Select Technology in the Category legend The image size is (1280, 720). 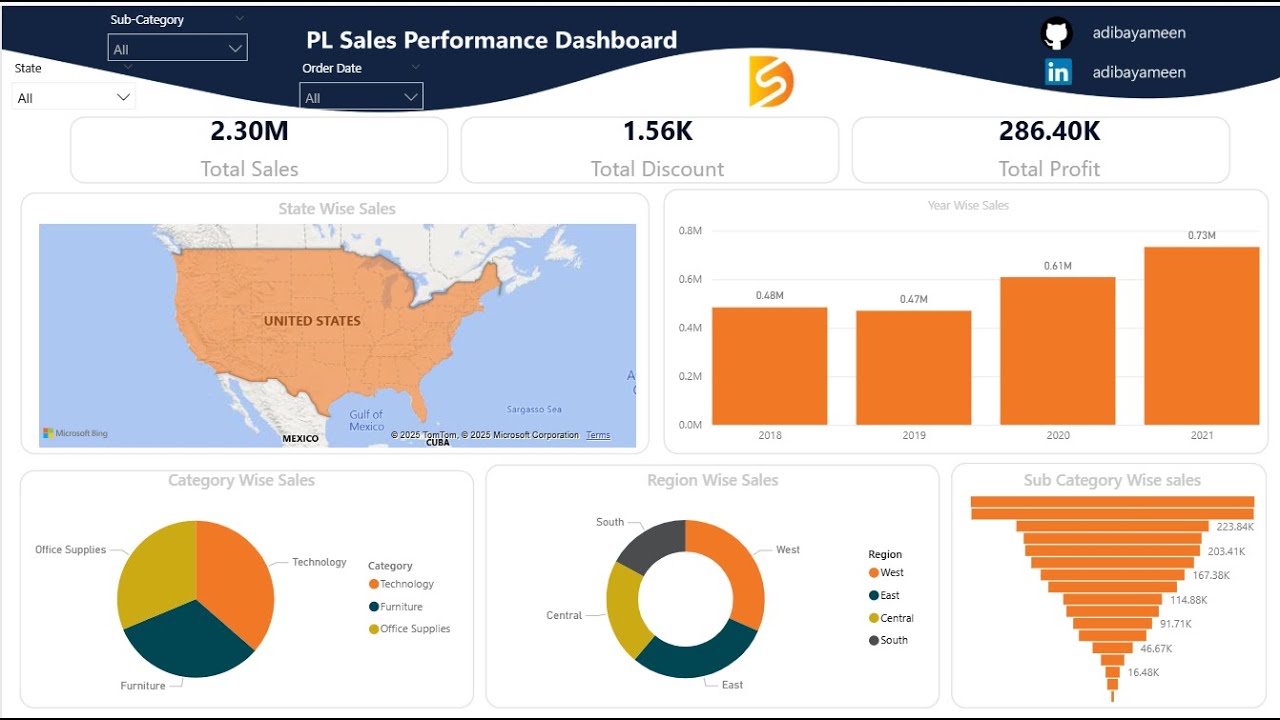(x=401, y=584)
